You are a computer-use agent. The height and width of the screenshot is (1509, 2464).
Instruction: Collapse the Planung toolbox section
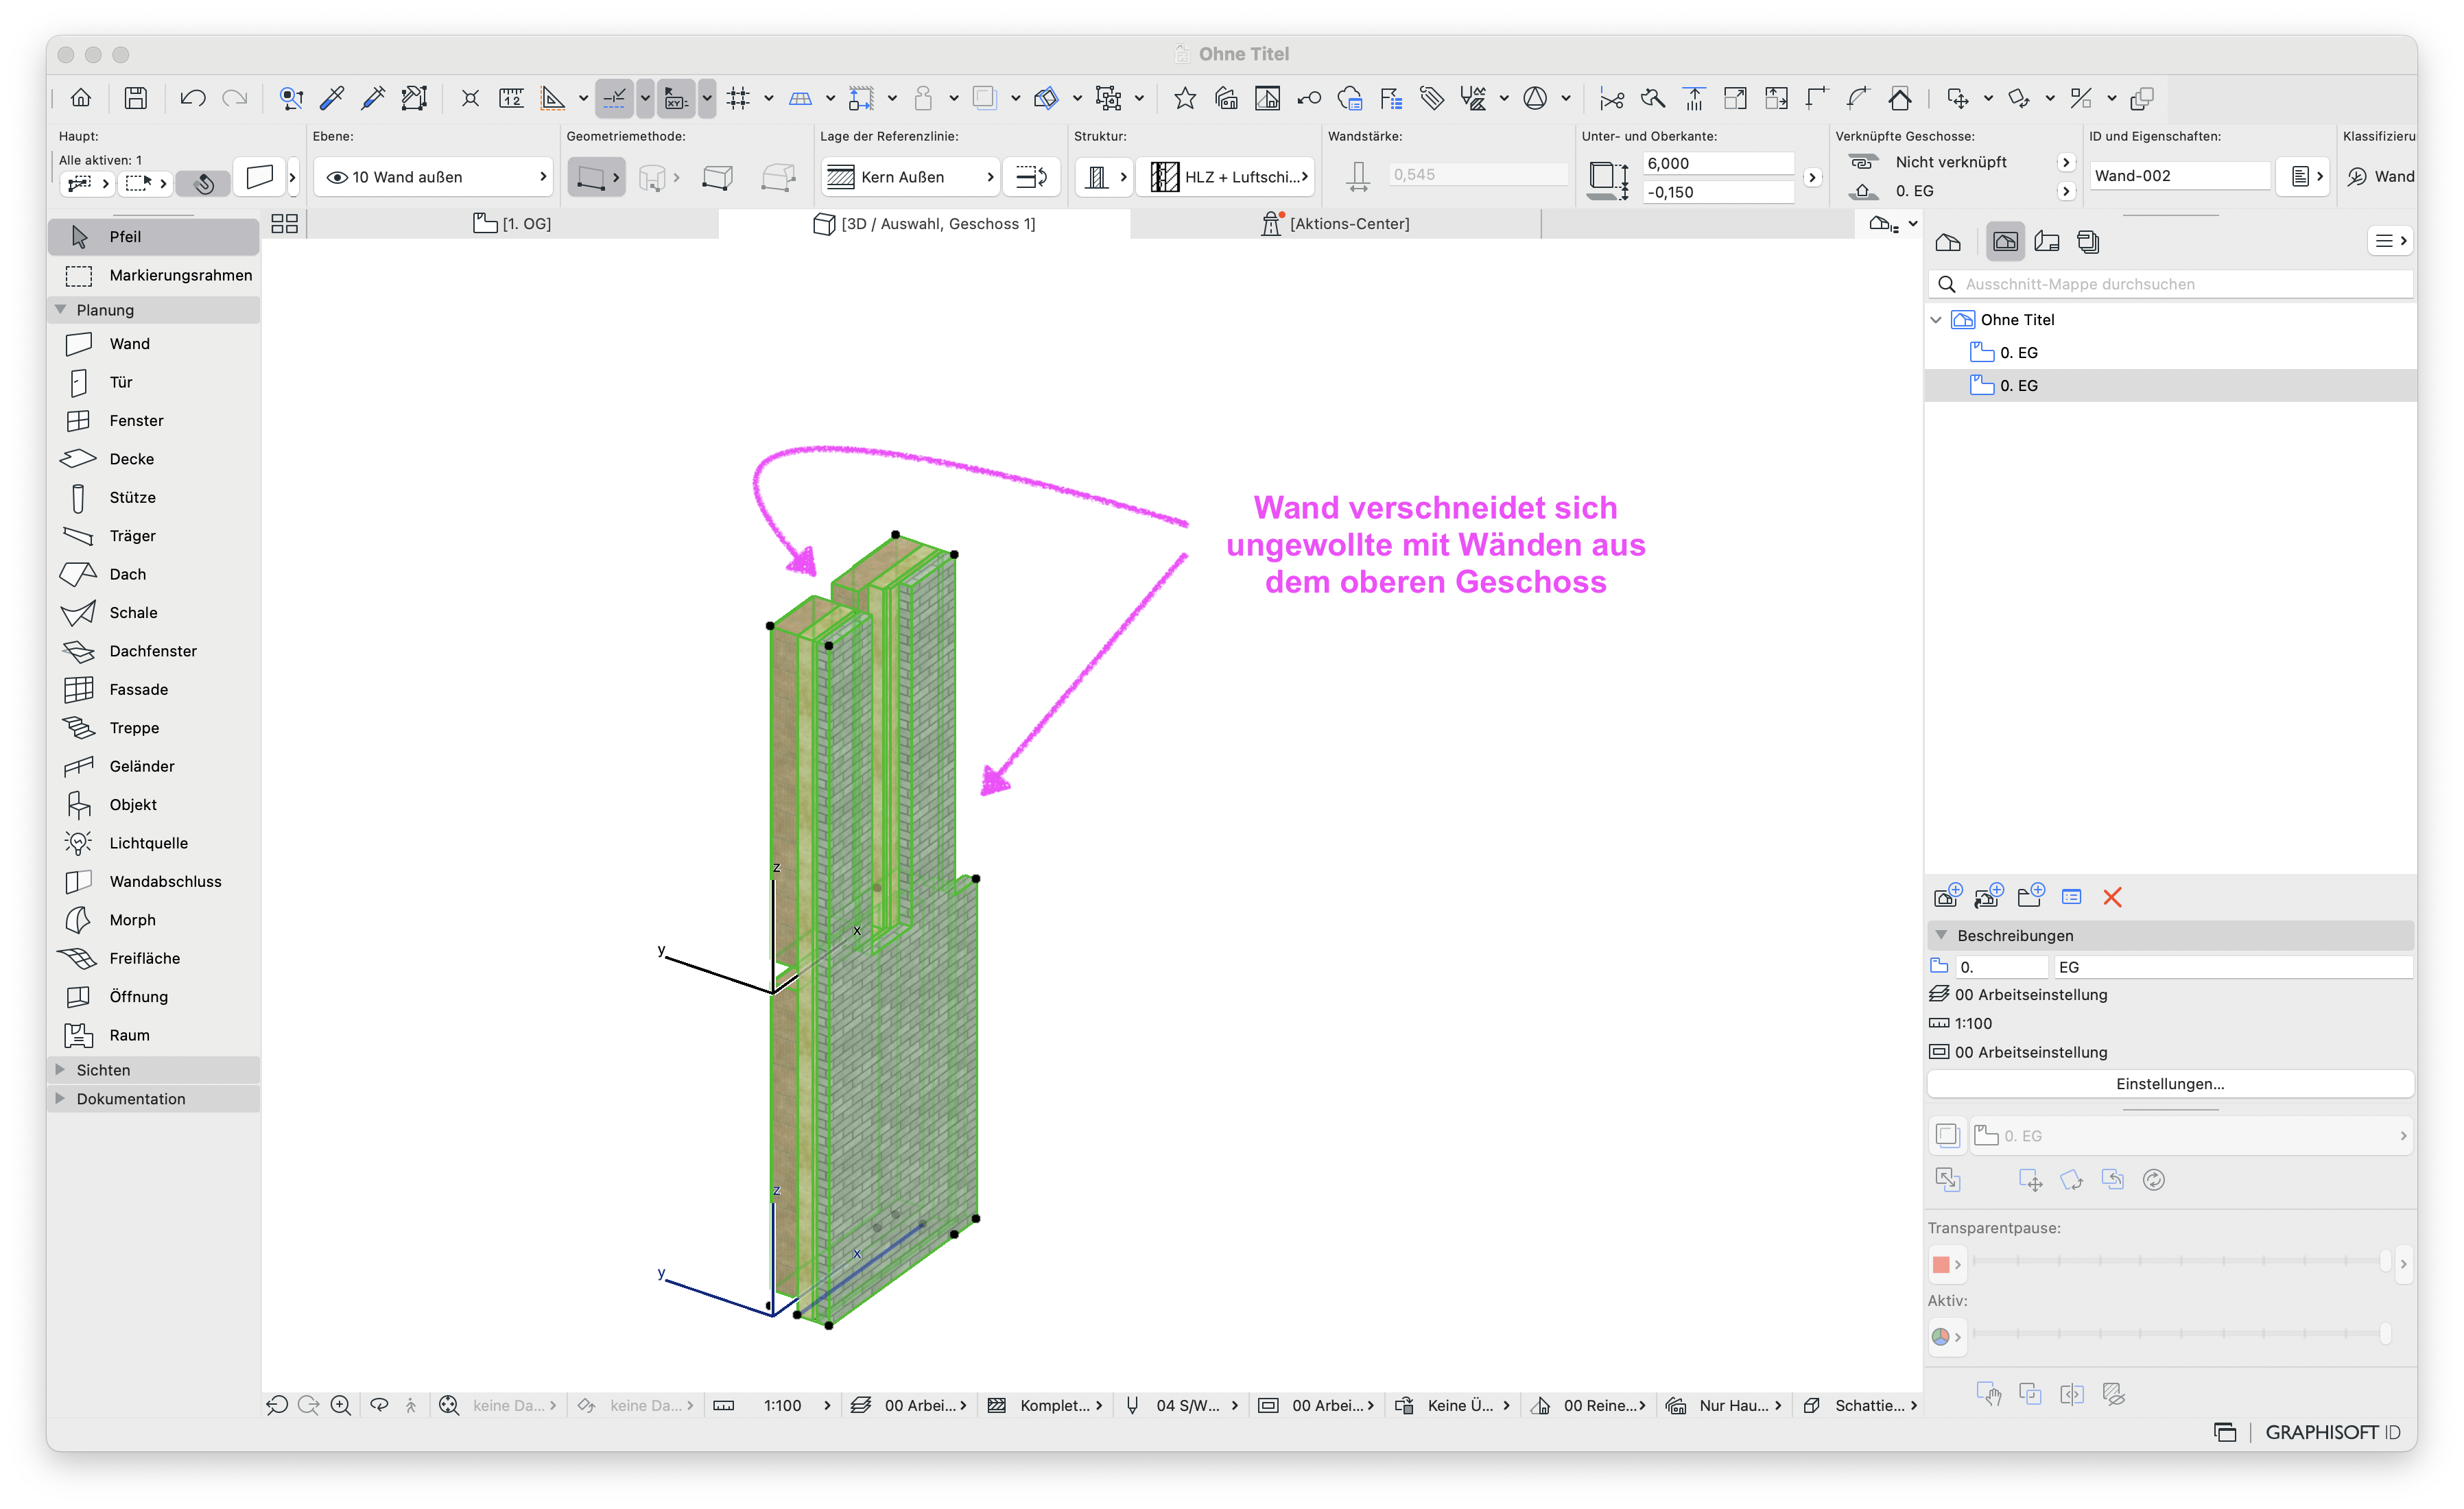tap(61, 310)
